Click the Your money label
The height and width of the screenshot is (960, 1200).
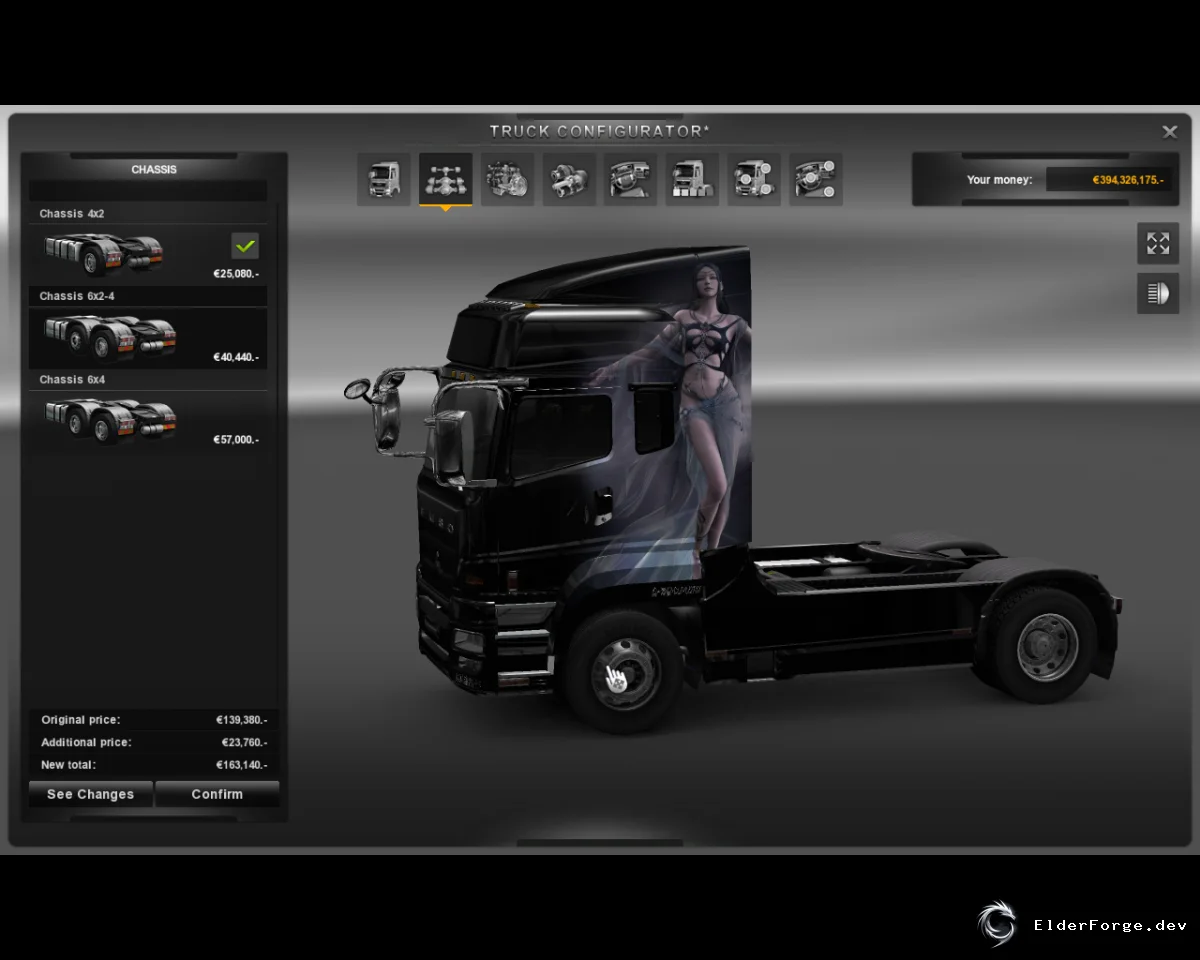pos(999,180)
